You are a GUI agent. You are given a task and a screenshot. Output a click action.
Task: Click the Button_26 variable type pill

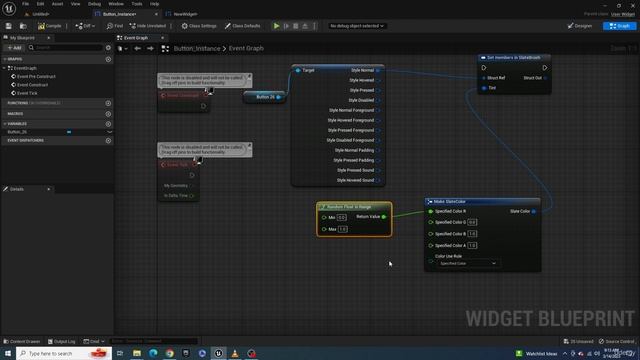[69, 132]
